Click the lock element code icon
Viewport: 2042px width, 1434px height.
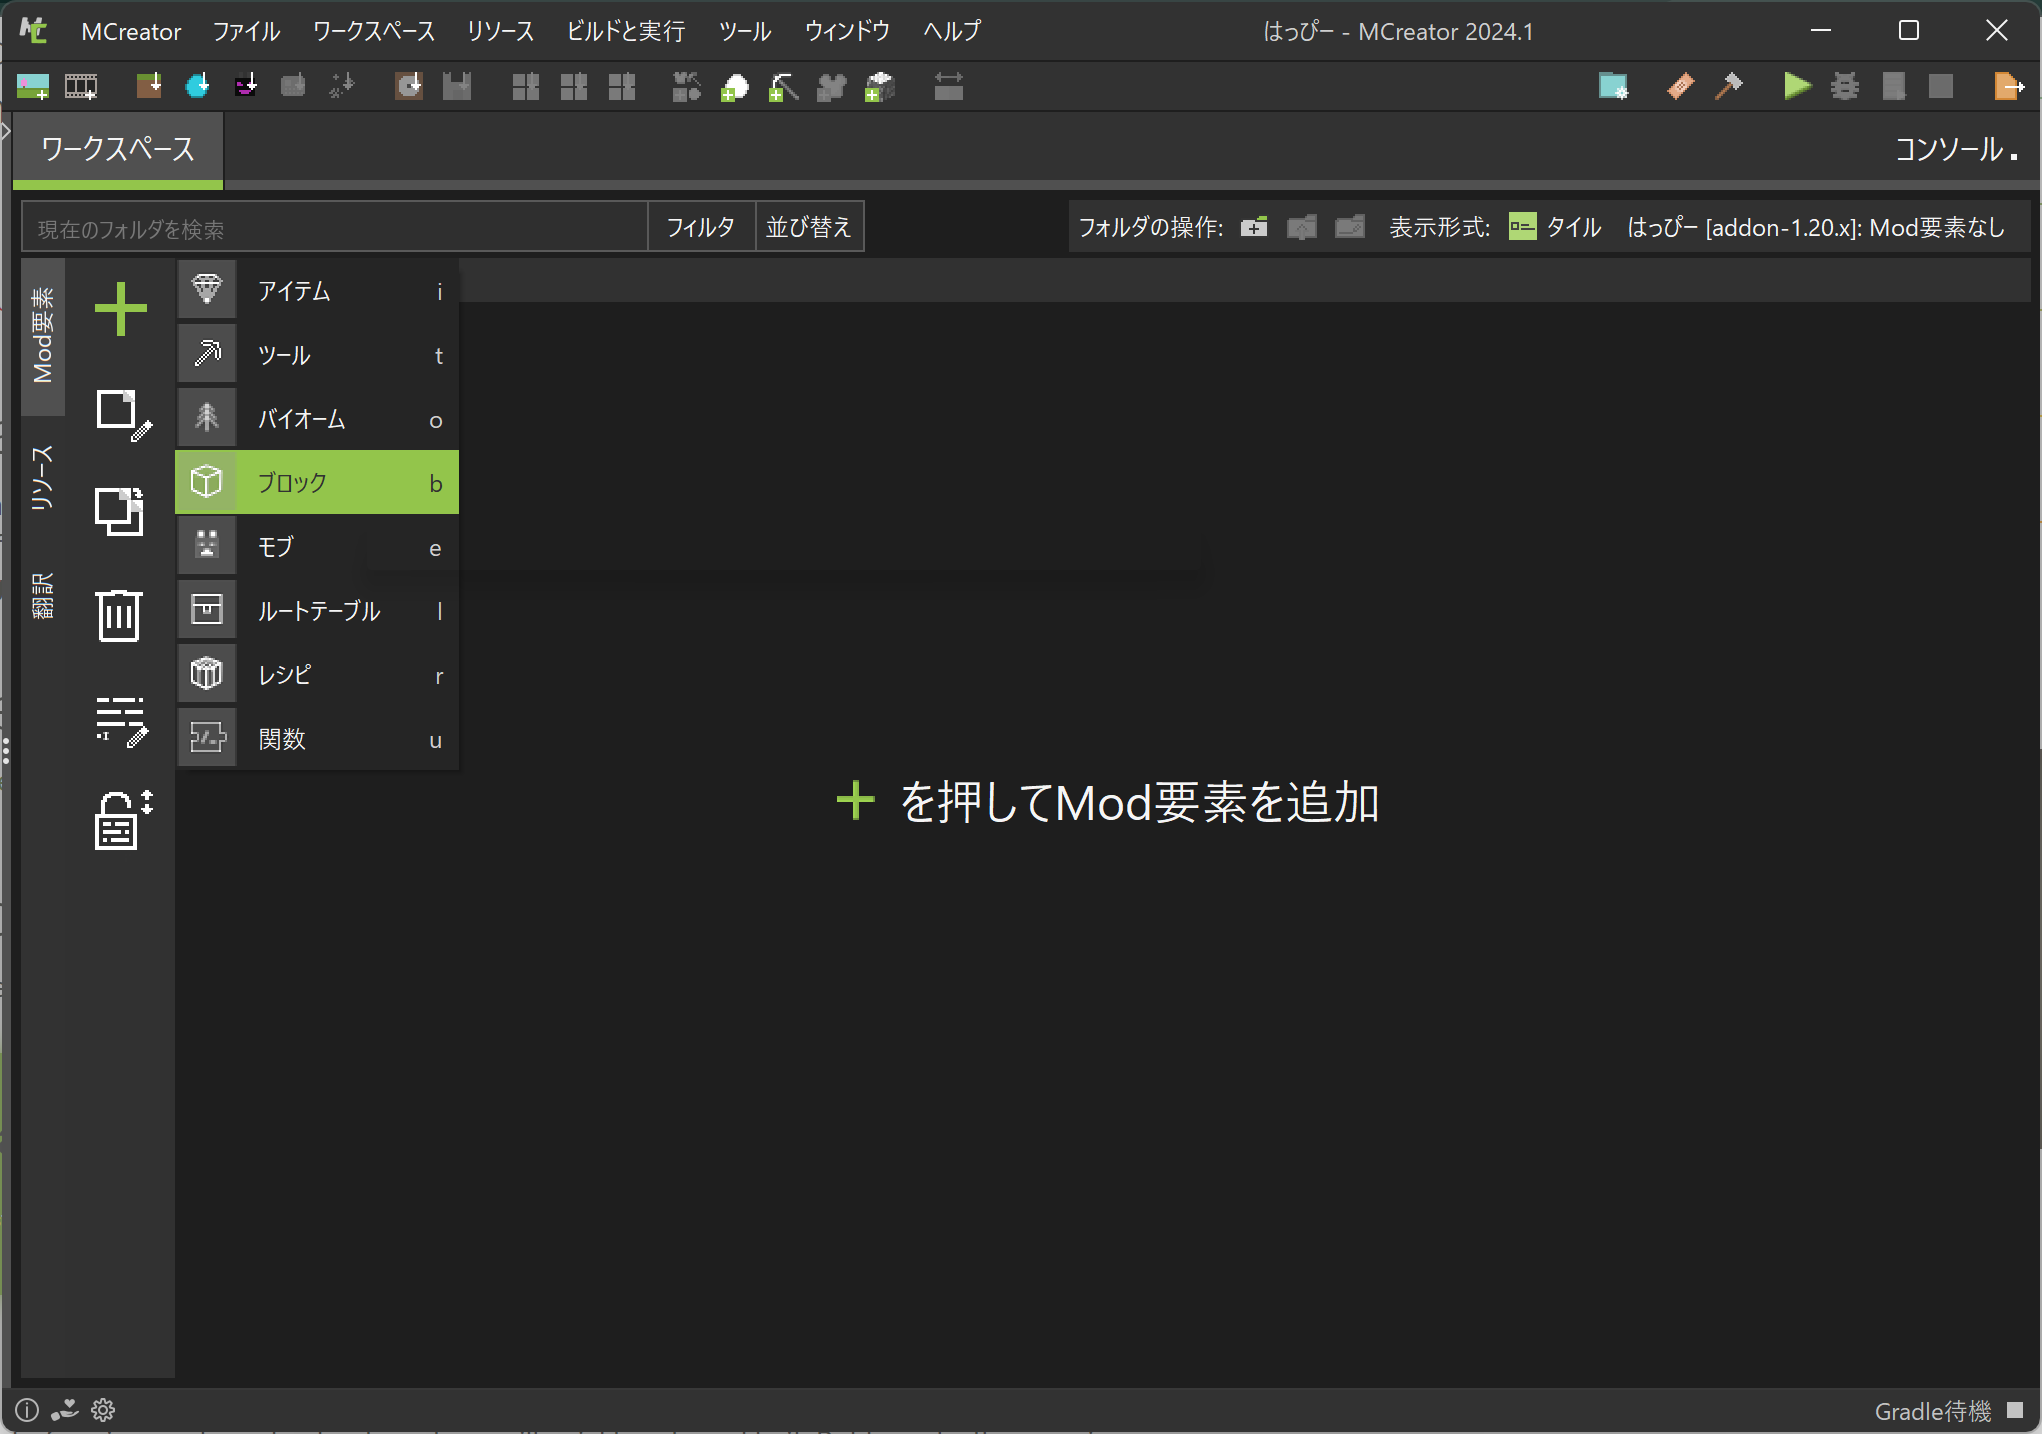121,821
